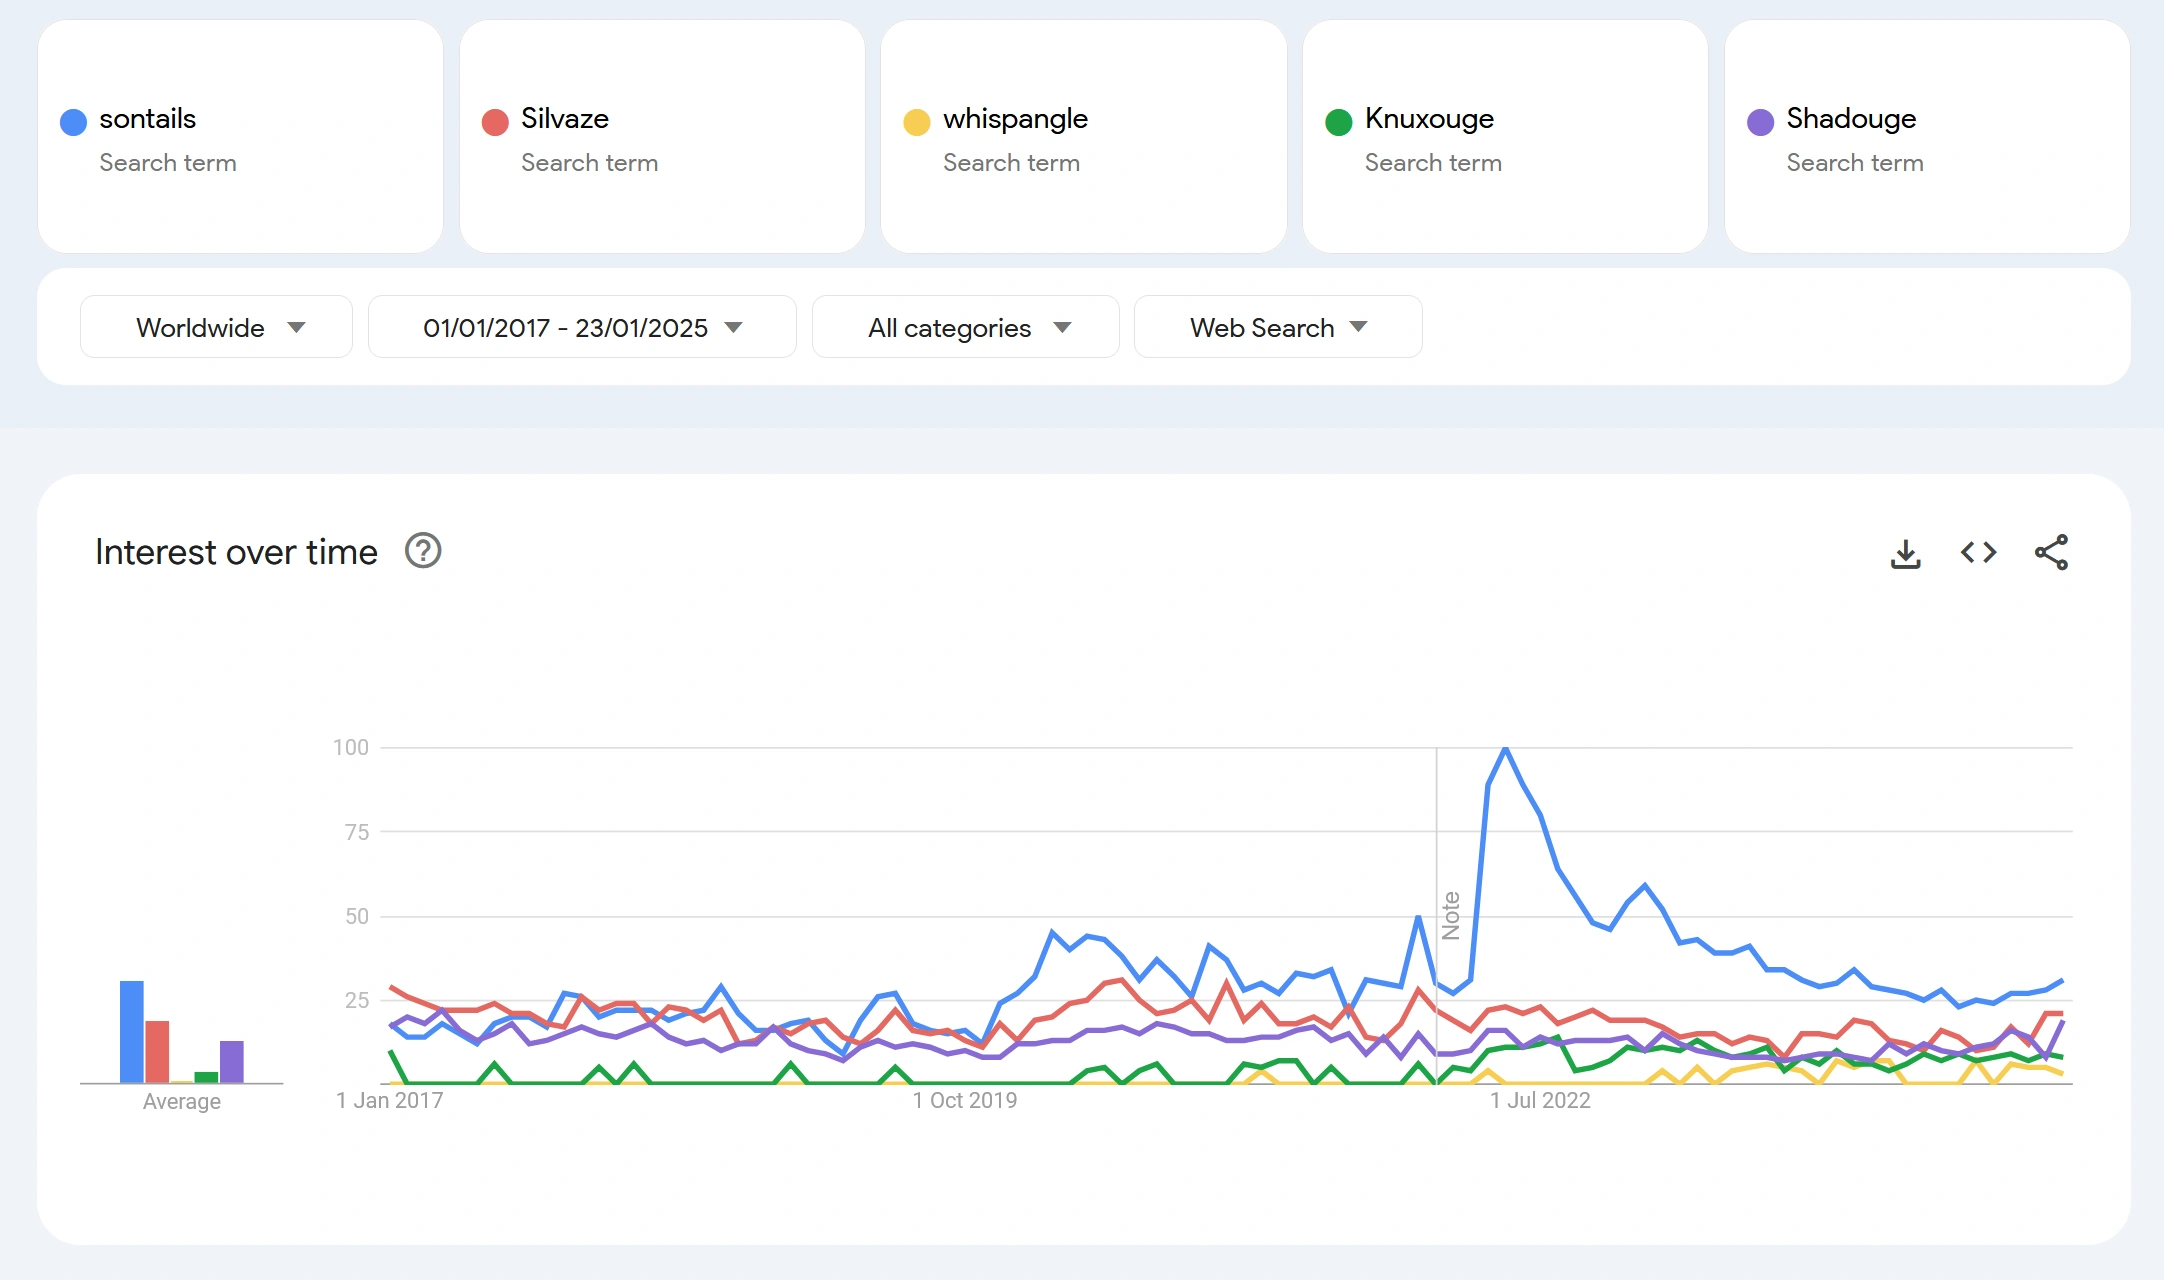2164x1280 pixels.
Task: Download the interest over time data
Action: click(x=1906, y=553)
